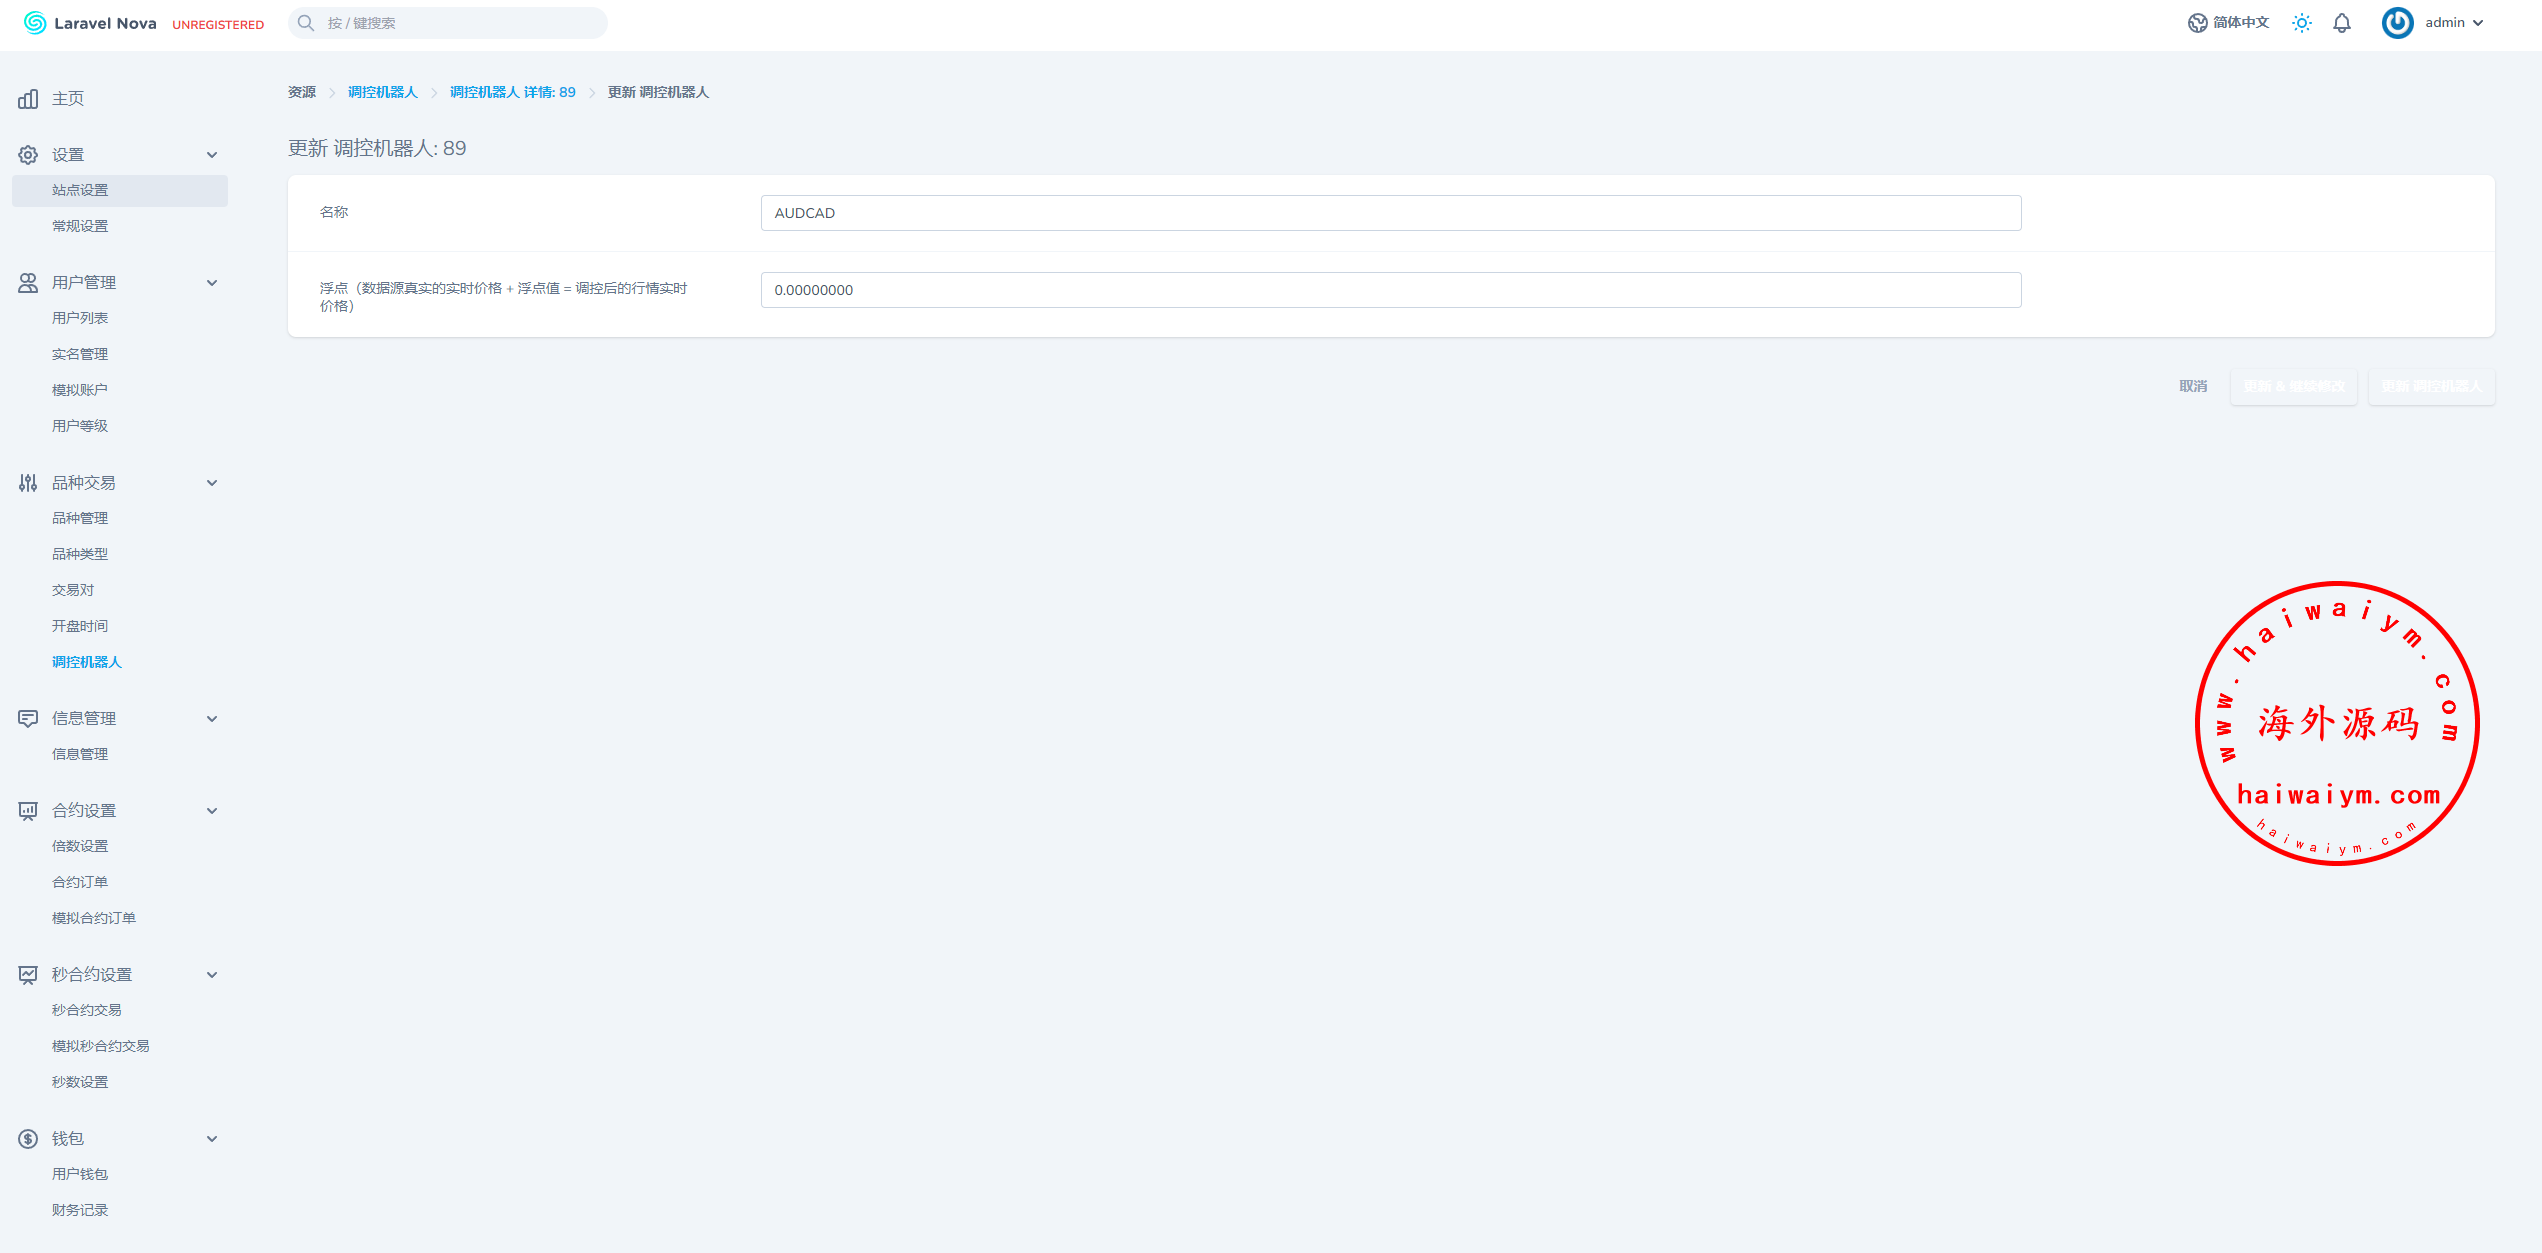
Task: Click the 设置 gear icon in sidebar
Action: 28,155
